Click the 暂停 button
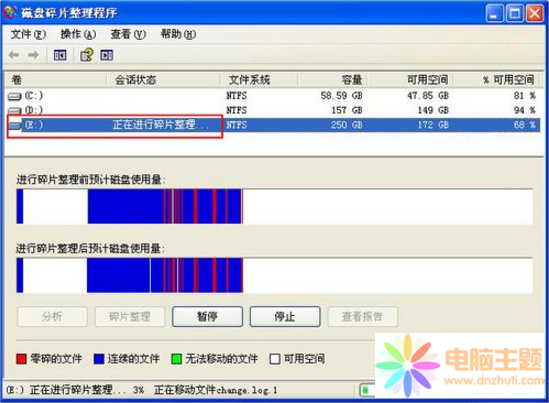 207,317
